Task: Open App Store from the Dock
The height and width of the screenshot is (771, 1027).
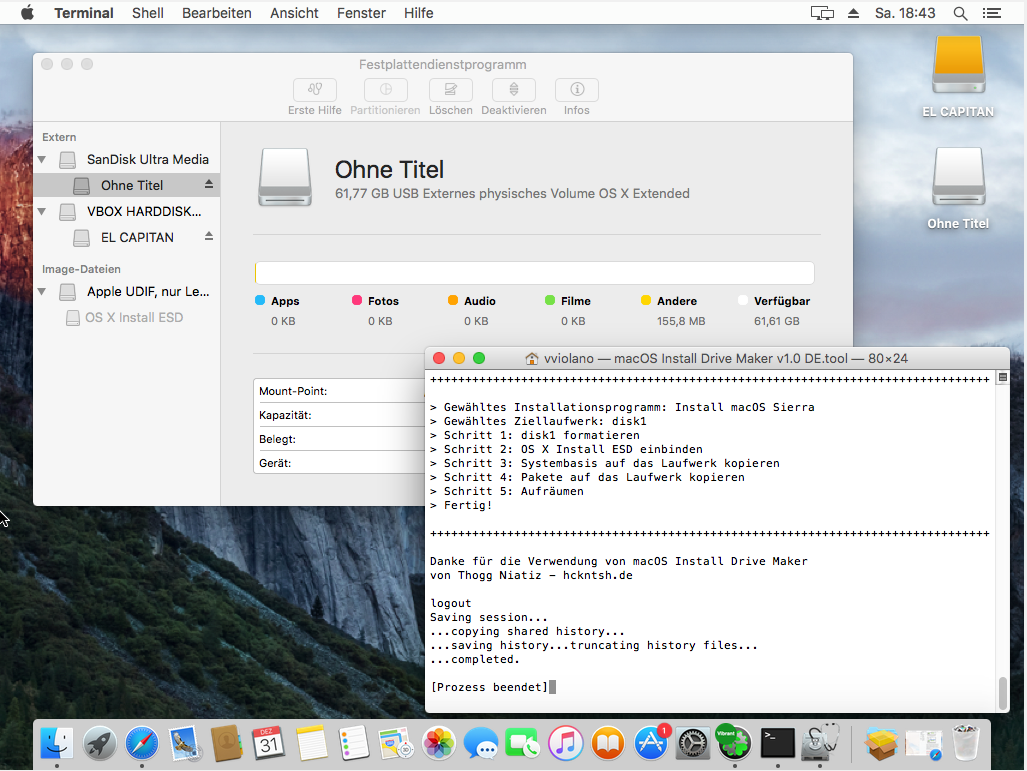Action: tap(650, 743)
